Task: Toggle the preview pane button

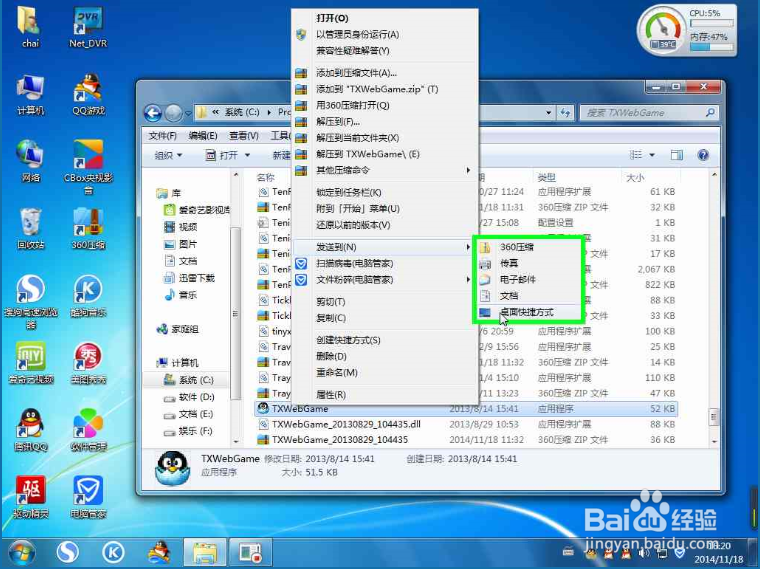Action: coord(677,155)
